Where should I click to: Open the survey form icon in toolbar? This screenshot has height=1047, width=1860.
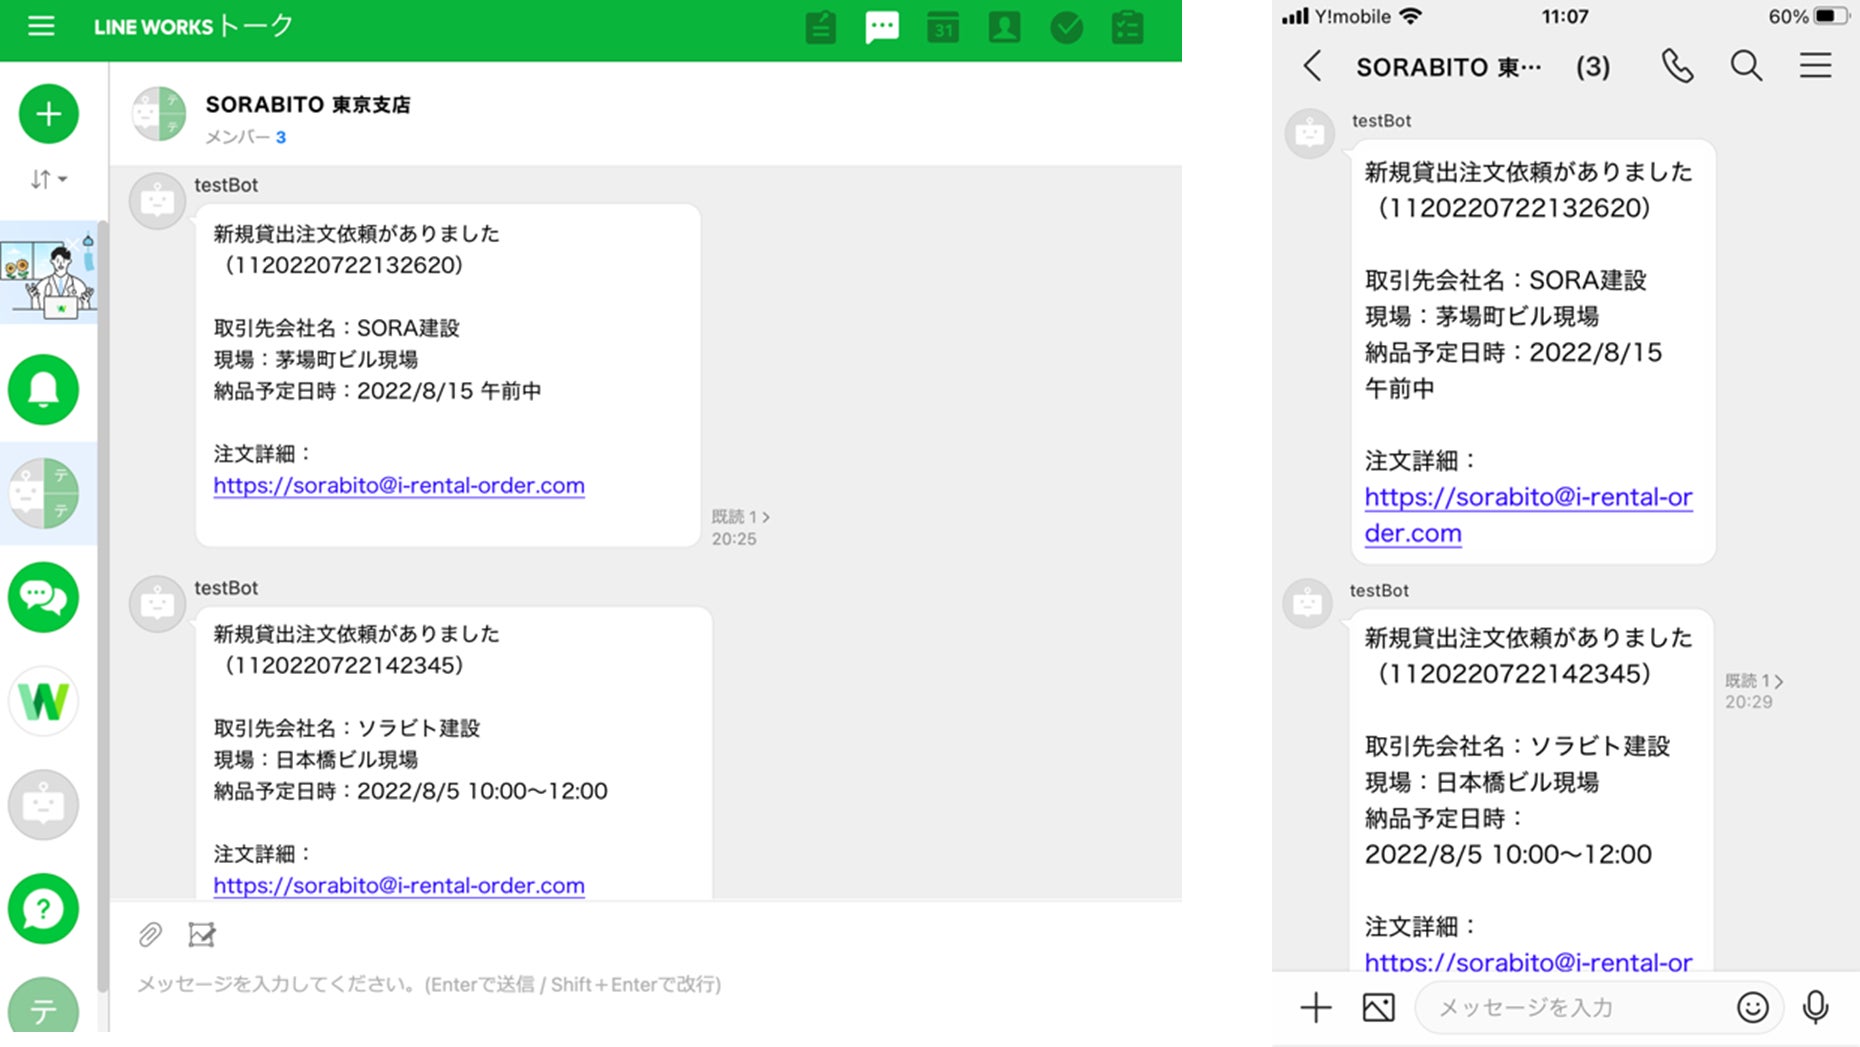click(x=1127, y=27)
